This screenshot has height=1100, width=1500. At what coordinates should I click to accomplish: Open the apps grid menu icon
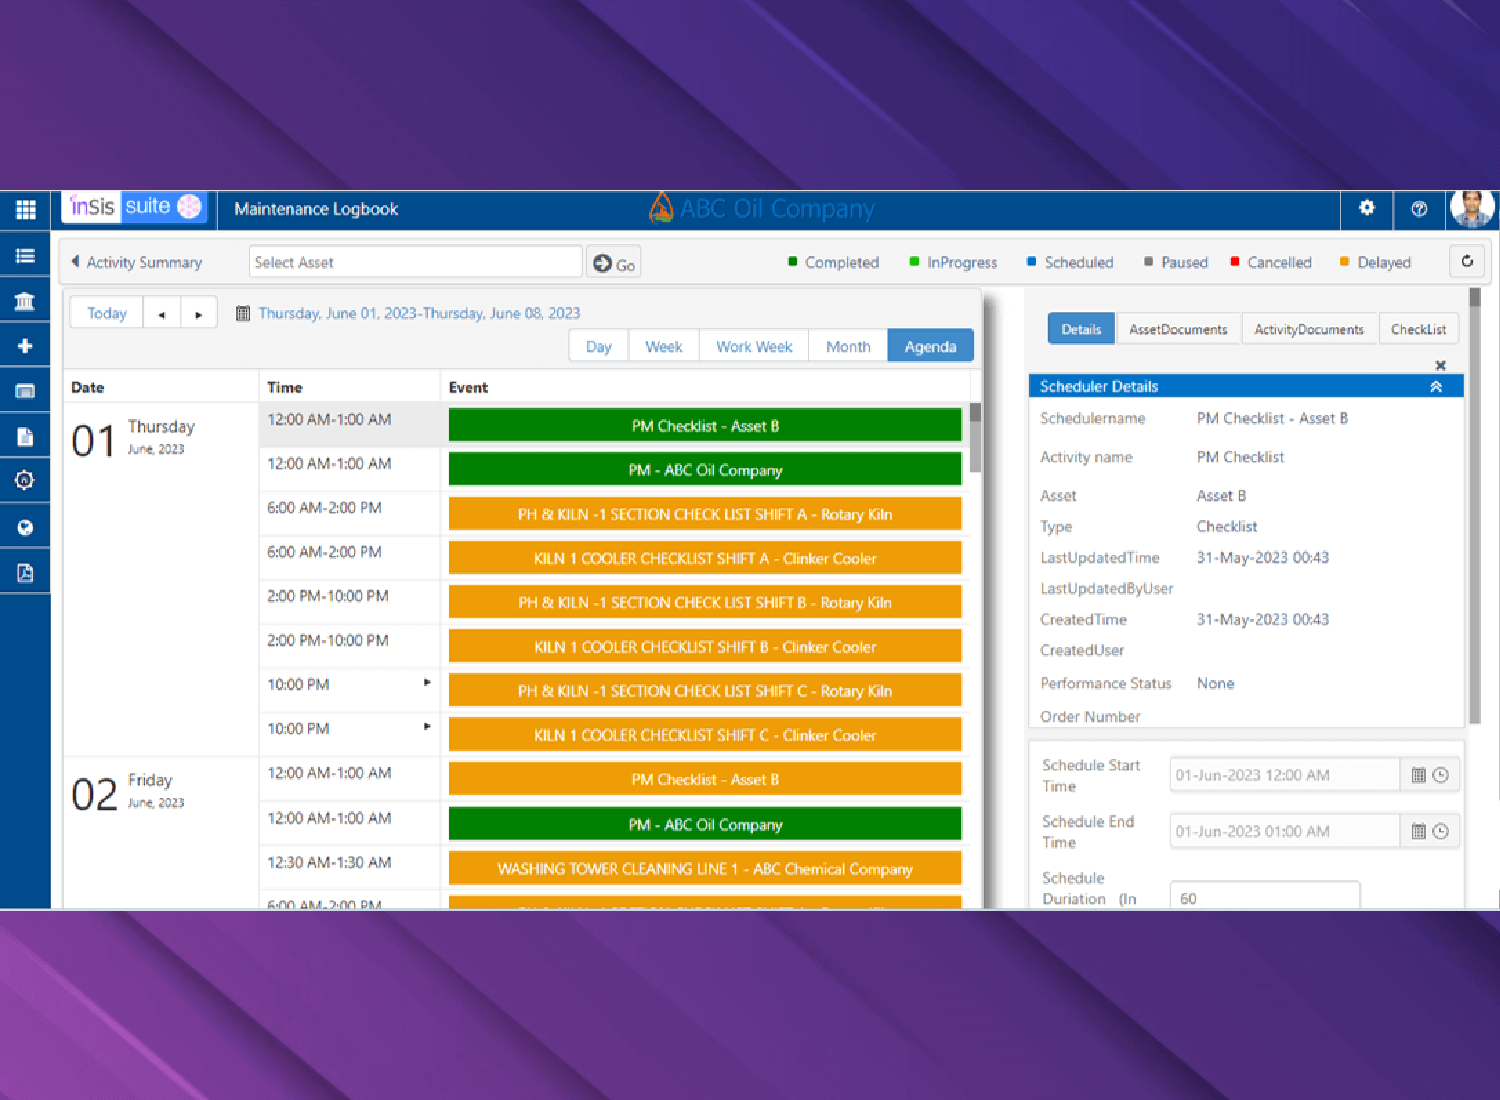pos(25,210)
